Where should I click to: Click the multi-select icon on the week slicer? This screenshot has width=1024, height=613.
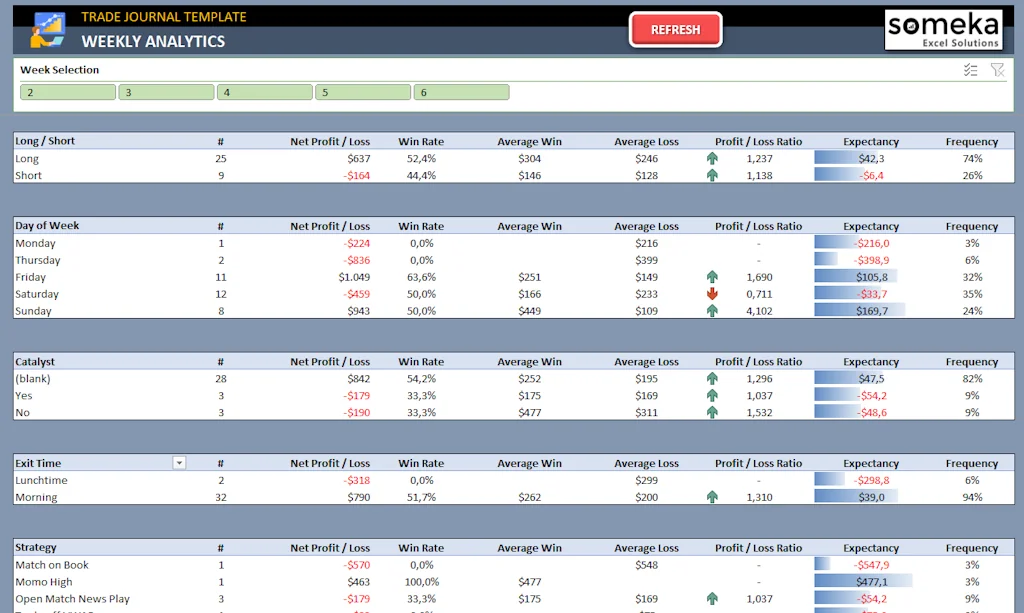(x=969, y=69)
